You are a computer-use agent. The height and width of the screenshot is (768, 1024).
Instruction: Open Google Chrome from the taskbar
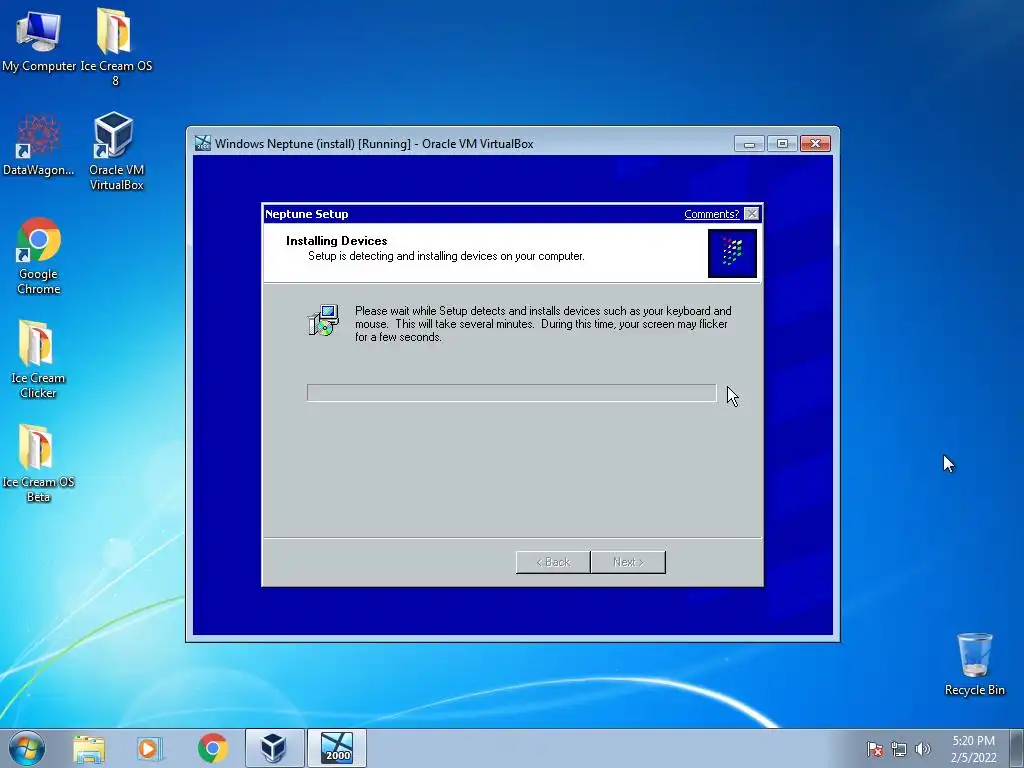point(213,748)
